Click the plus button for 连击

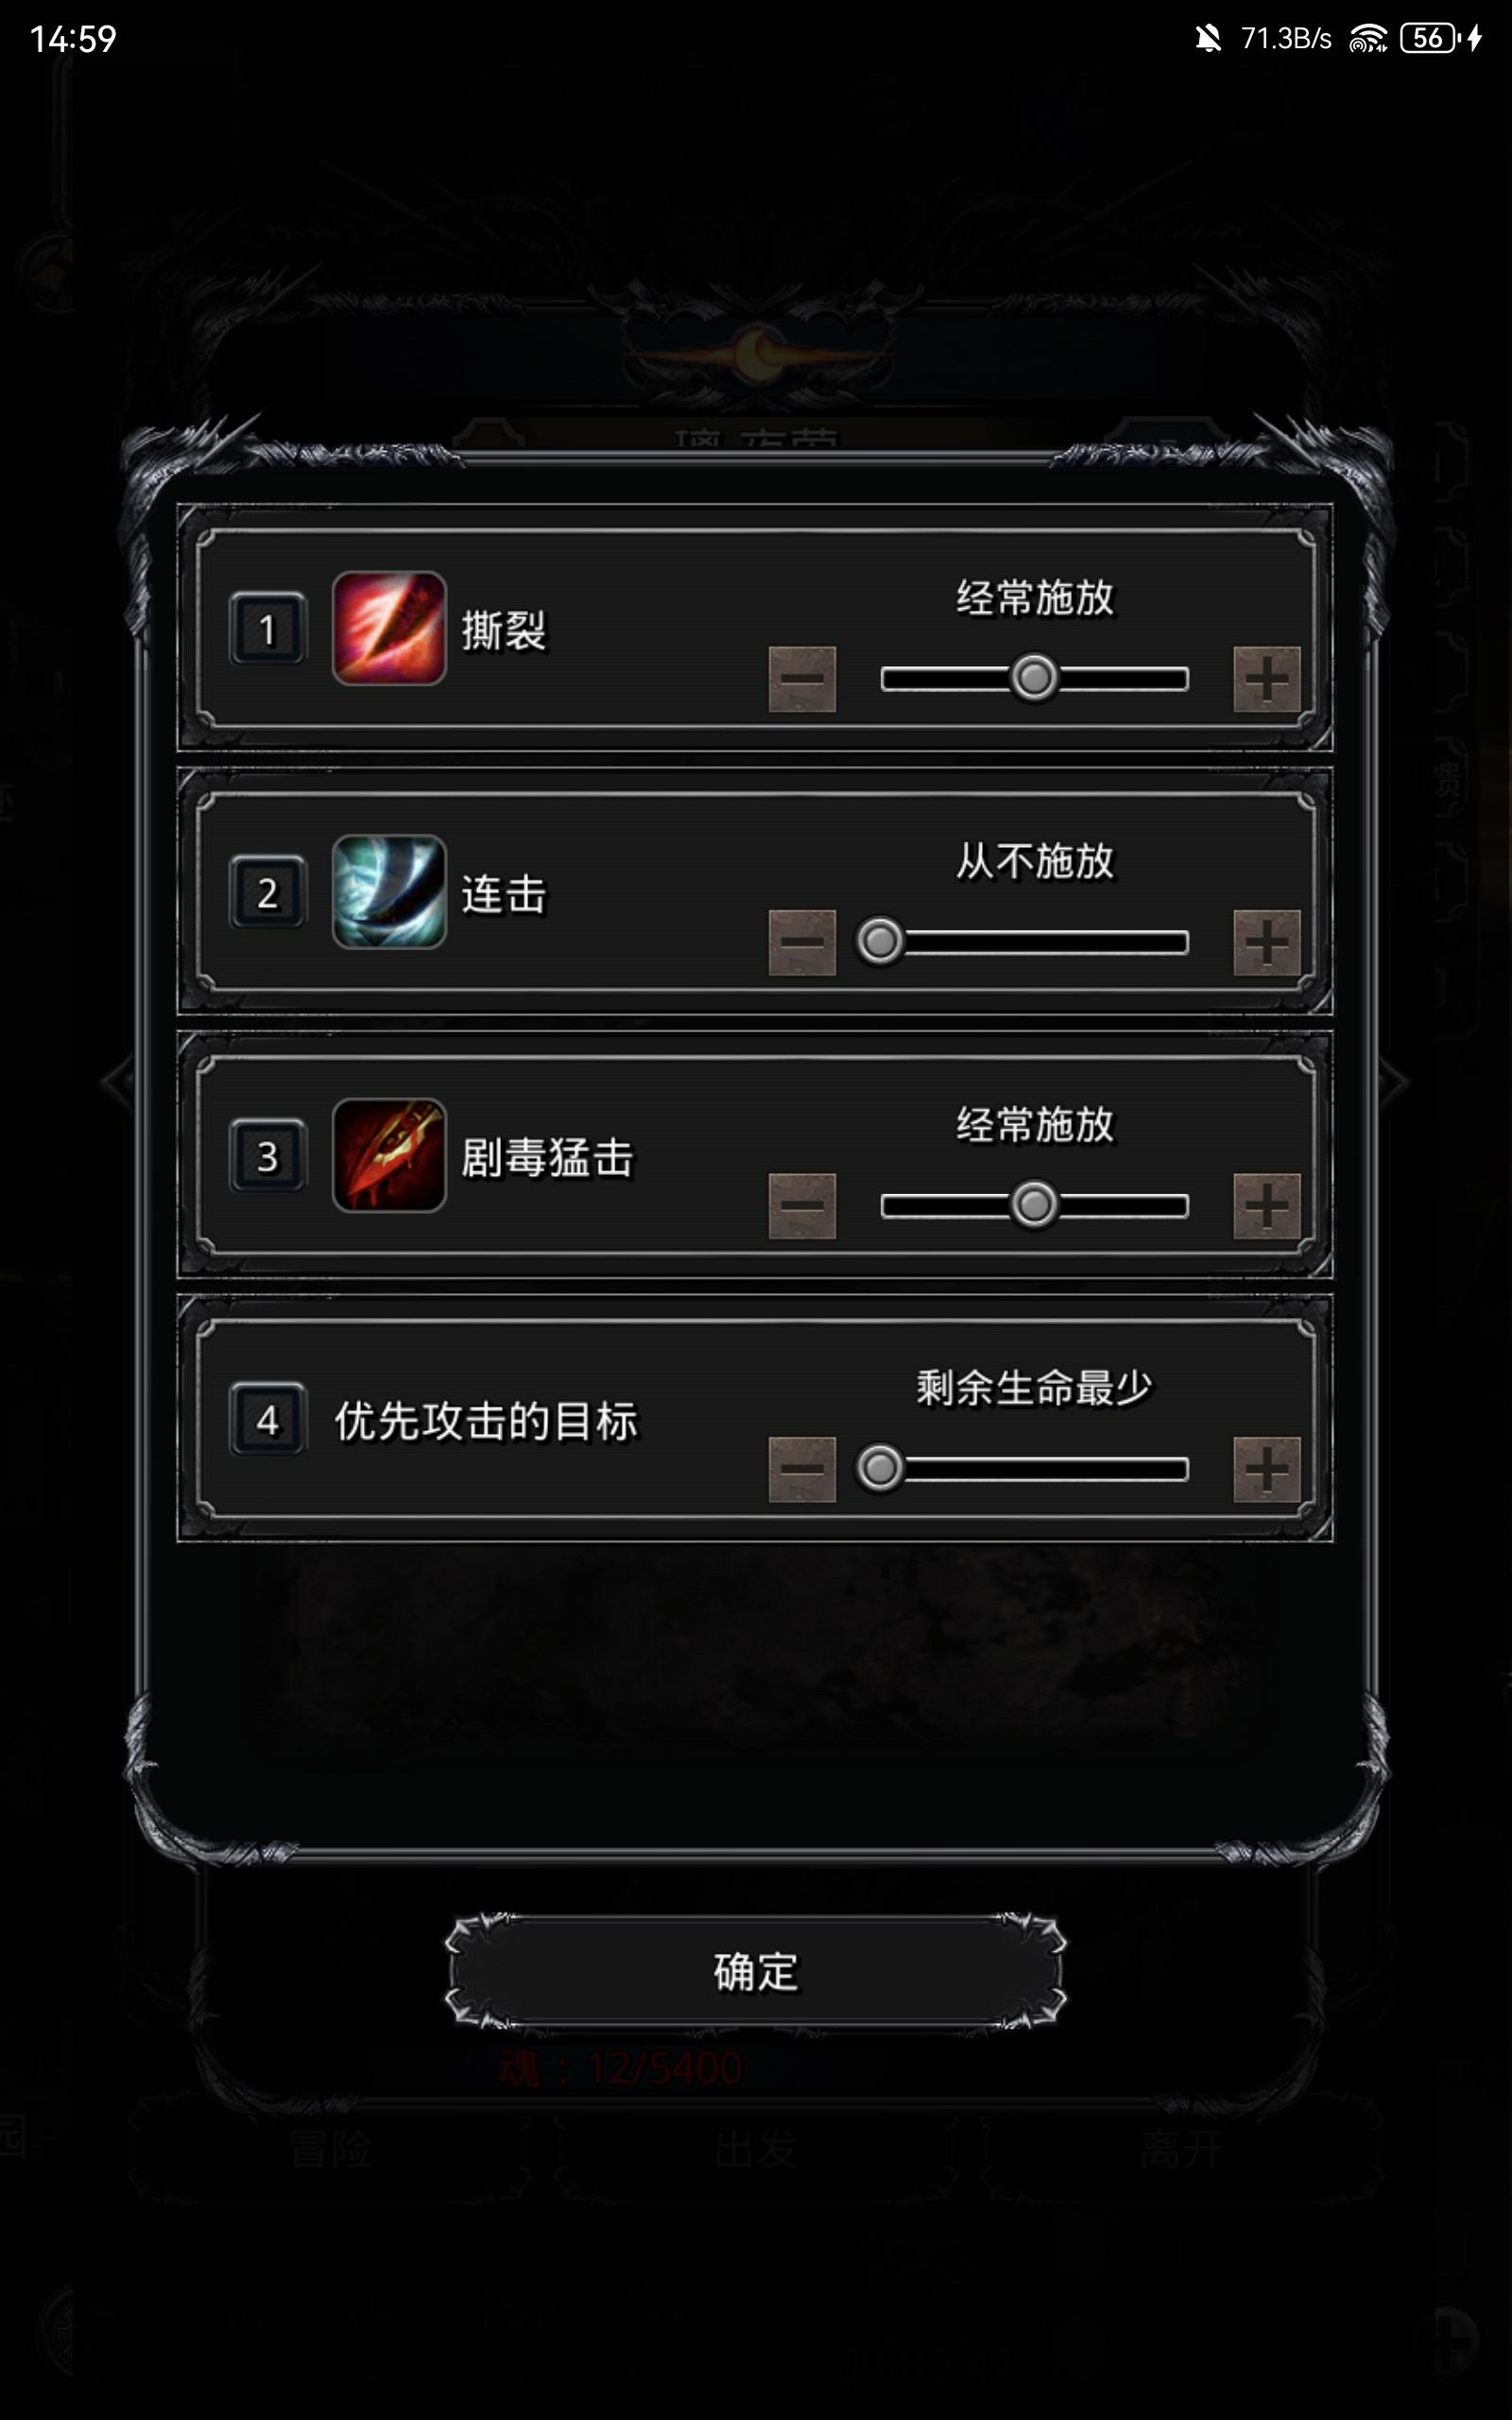coord(1266,942)
